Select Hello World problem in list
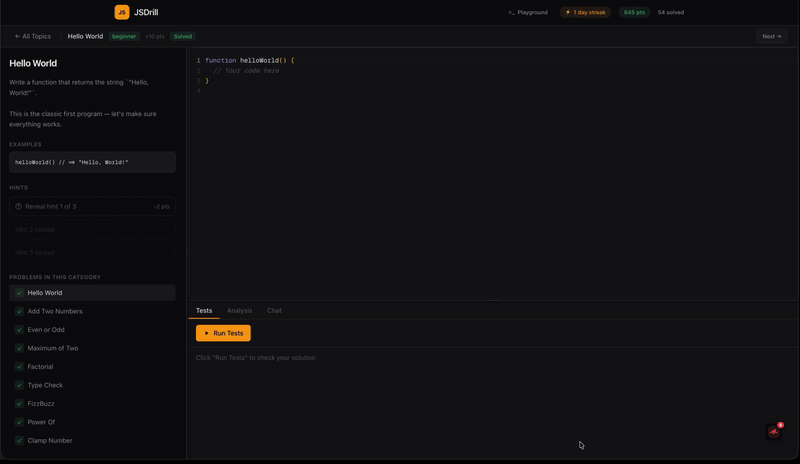The image size is (800, 464). pyautogui.click(x=92, y=293)
